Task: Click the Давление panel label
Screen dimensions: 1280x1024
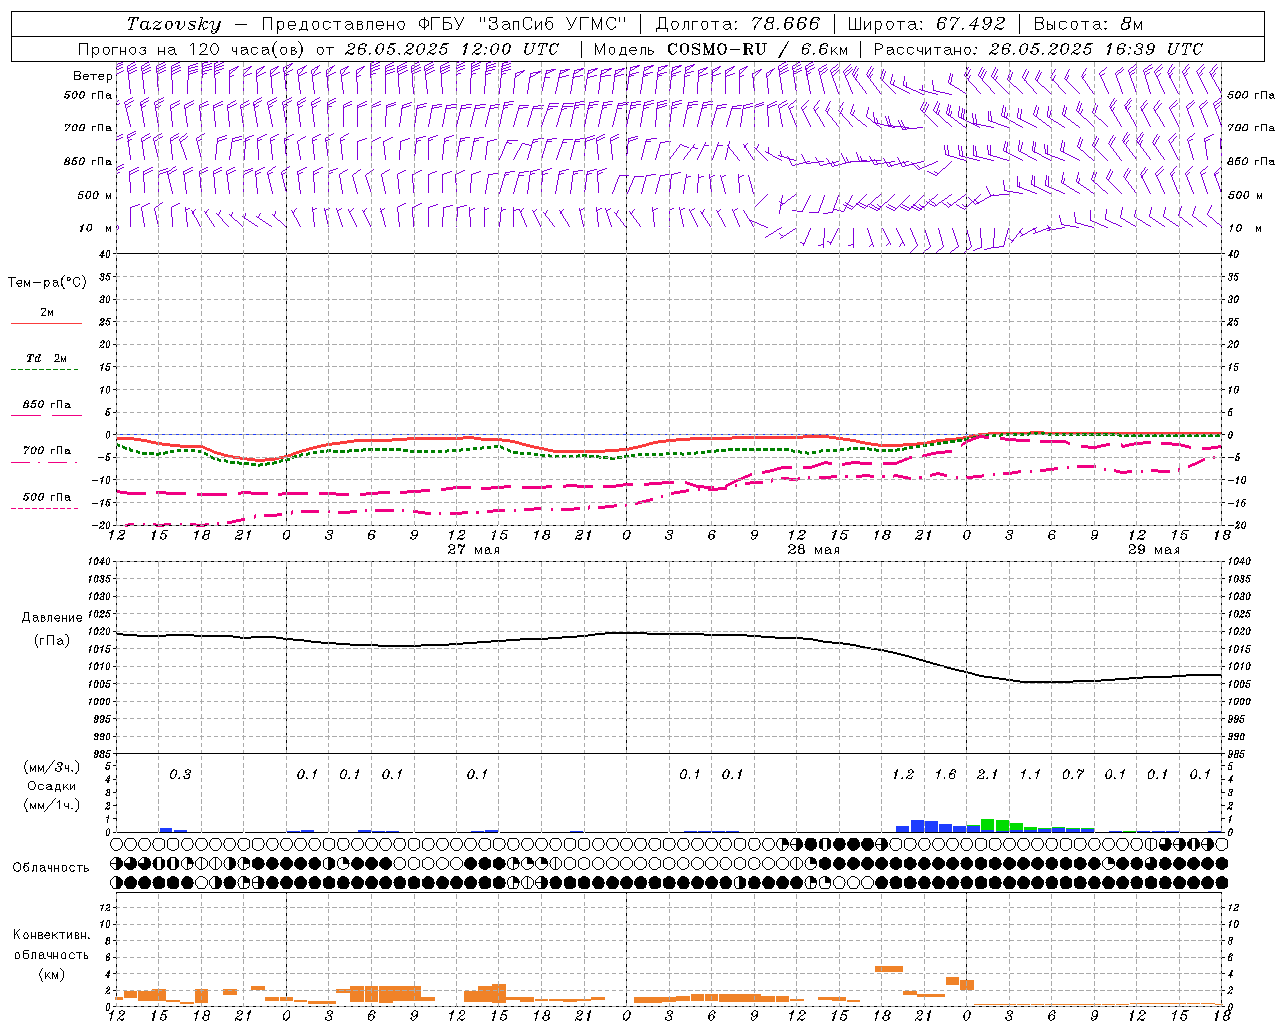Action: 52,617
